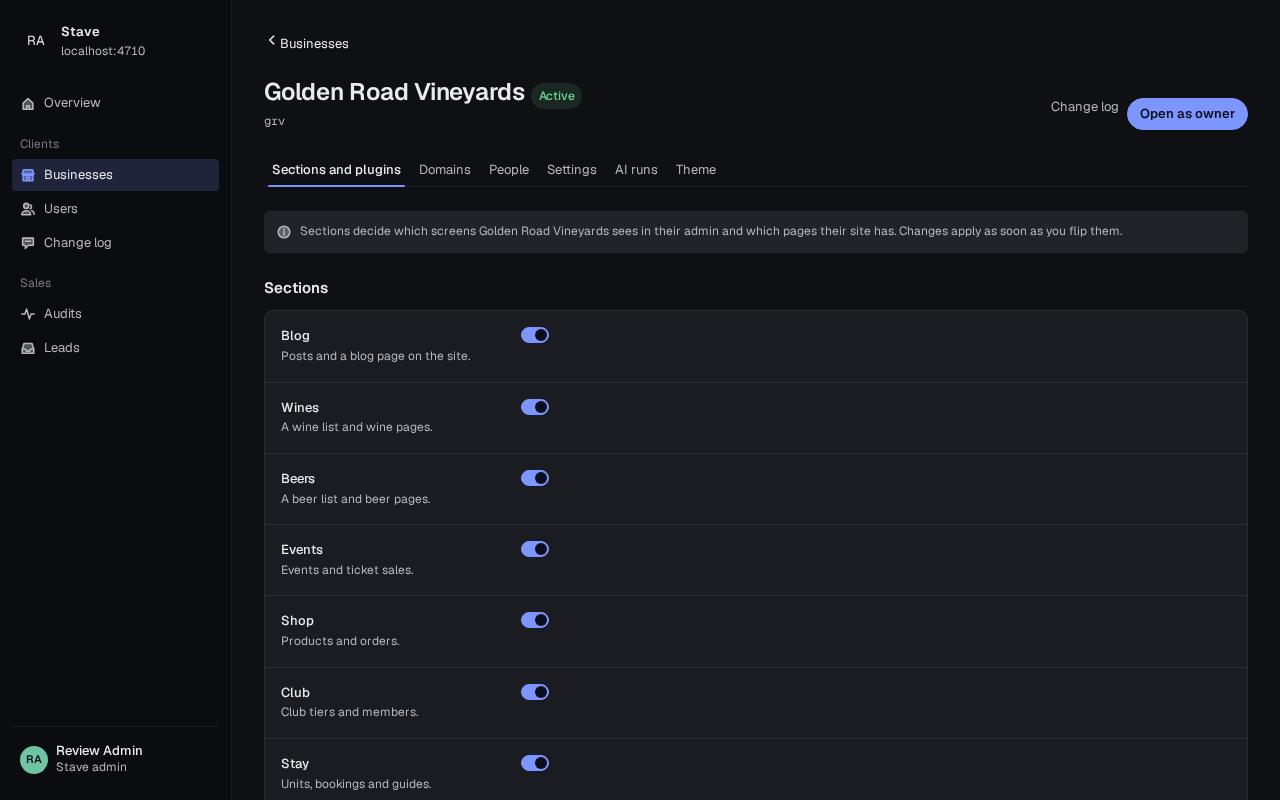Toggle the Blog section switch
This screenshot has width=1280, height=800.
(535, 335)
